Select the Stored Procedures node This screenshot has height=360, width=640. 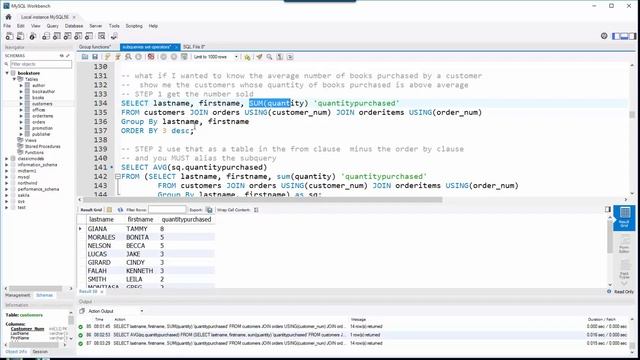(42, 146)
